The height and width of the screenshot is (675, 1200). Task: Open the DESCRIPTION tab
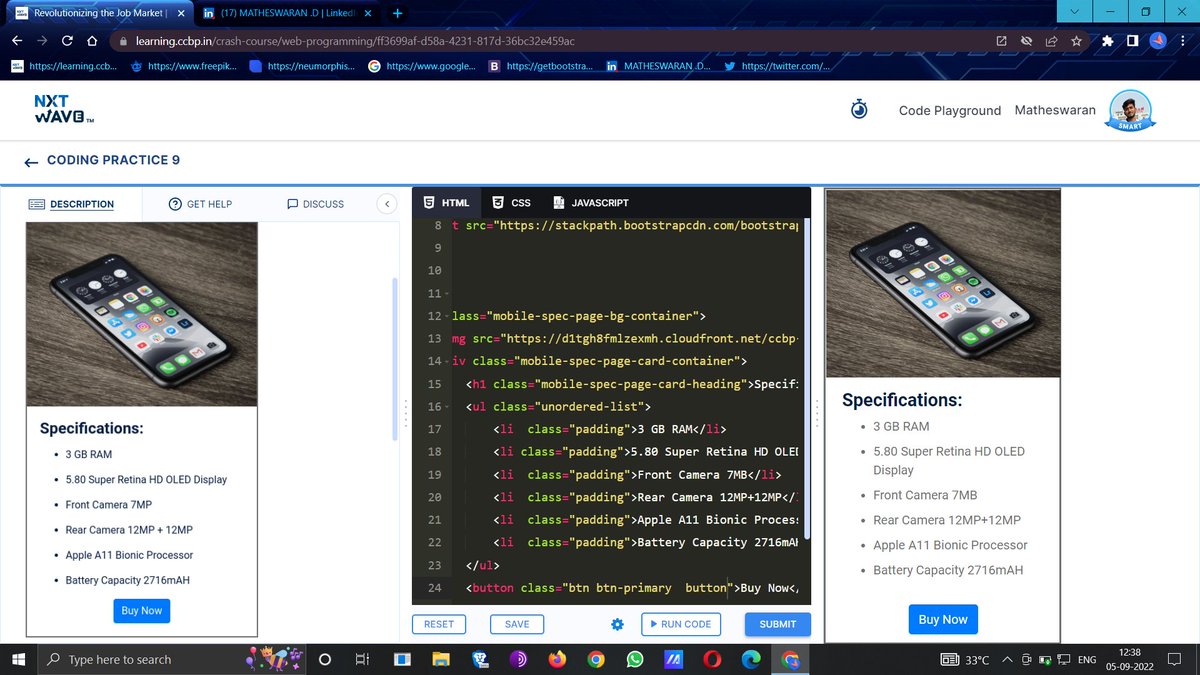(x=71, y=204)
